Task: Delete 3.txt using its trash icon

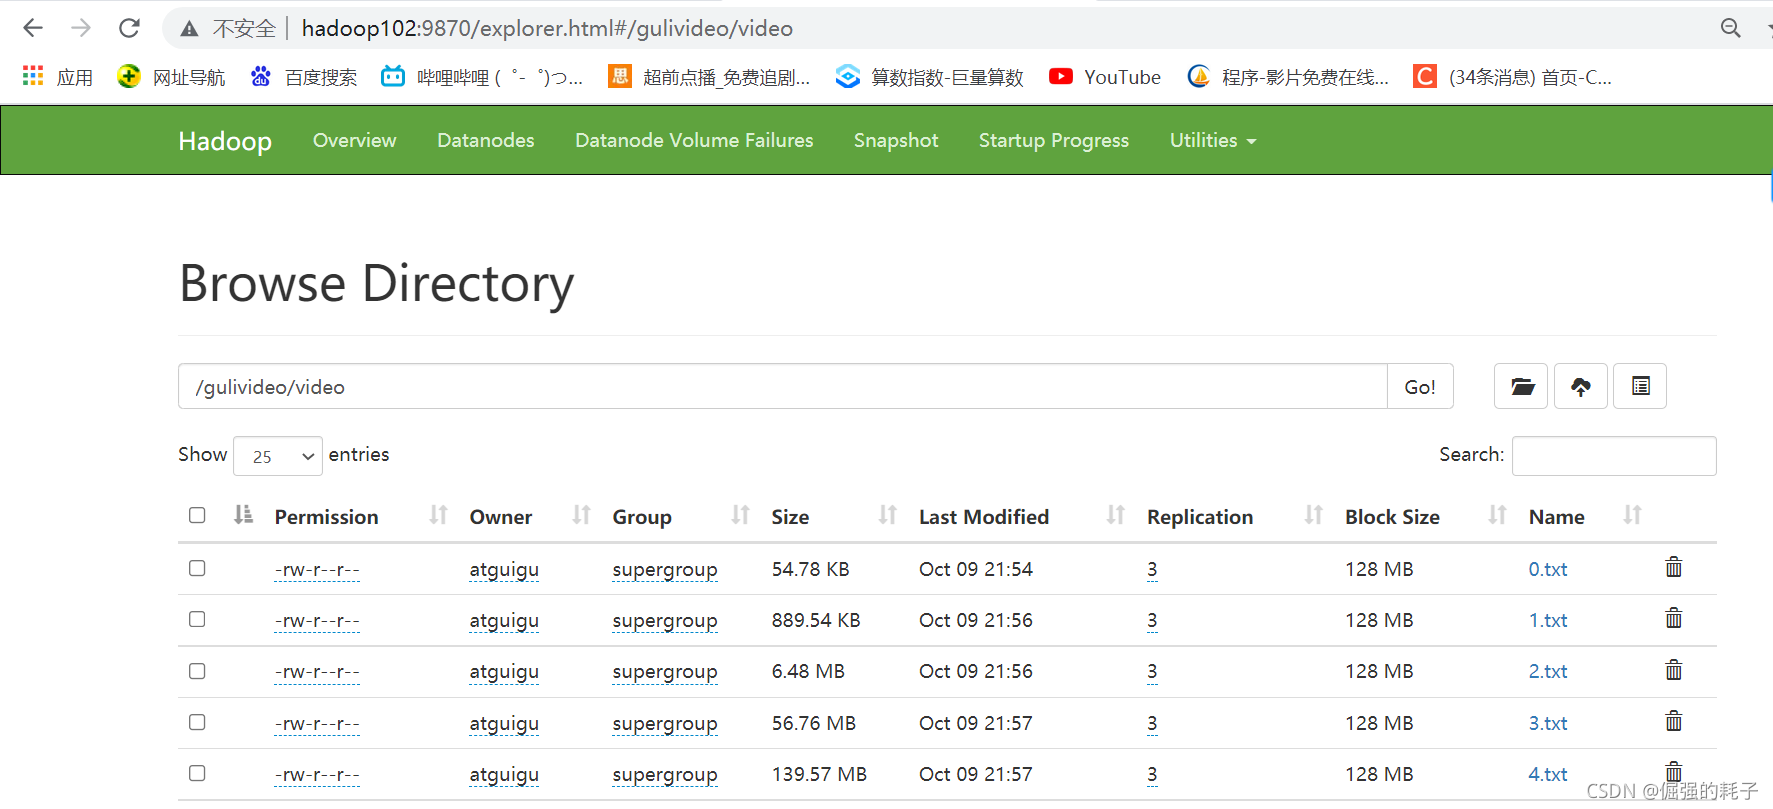Action: 1674,722
